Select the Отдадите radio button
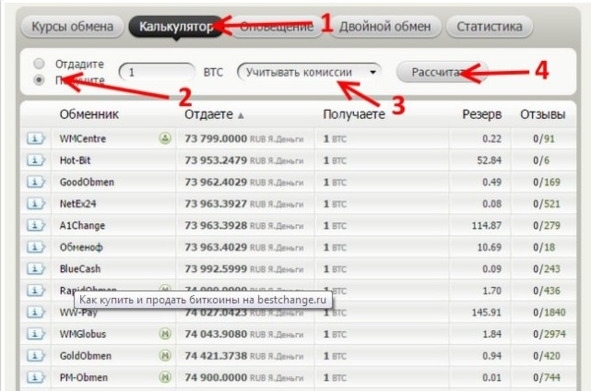591x391 pixels. [39, 64]
